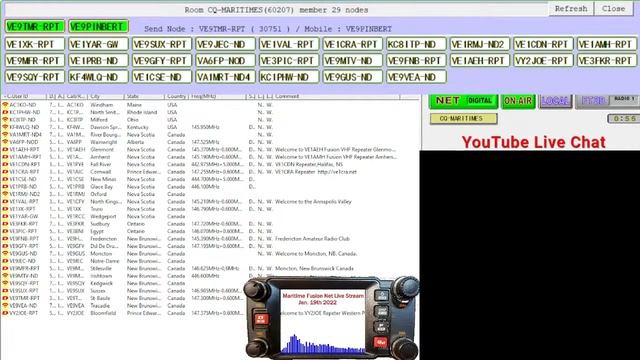The image size is (640, 360).
Task: Click the yellow CQ-MARITIMES room label
Action: click(463, 118)
